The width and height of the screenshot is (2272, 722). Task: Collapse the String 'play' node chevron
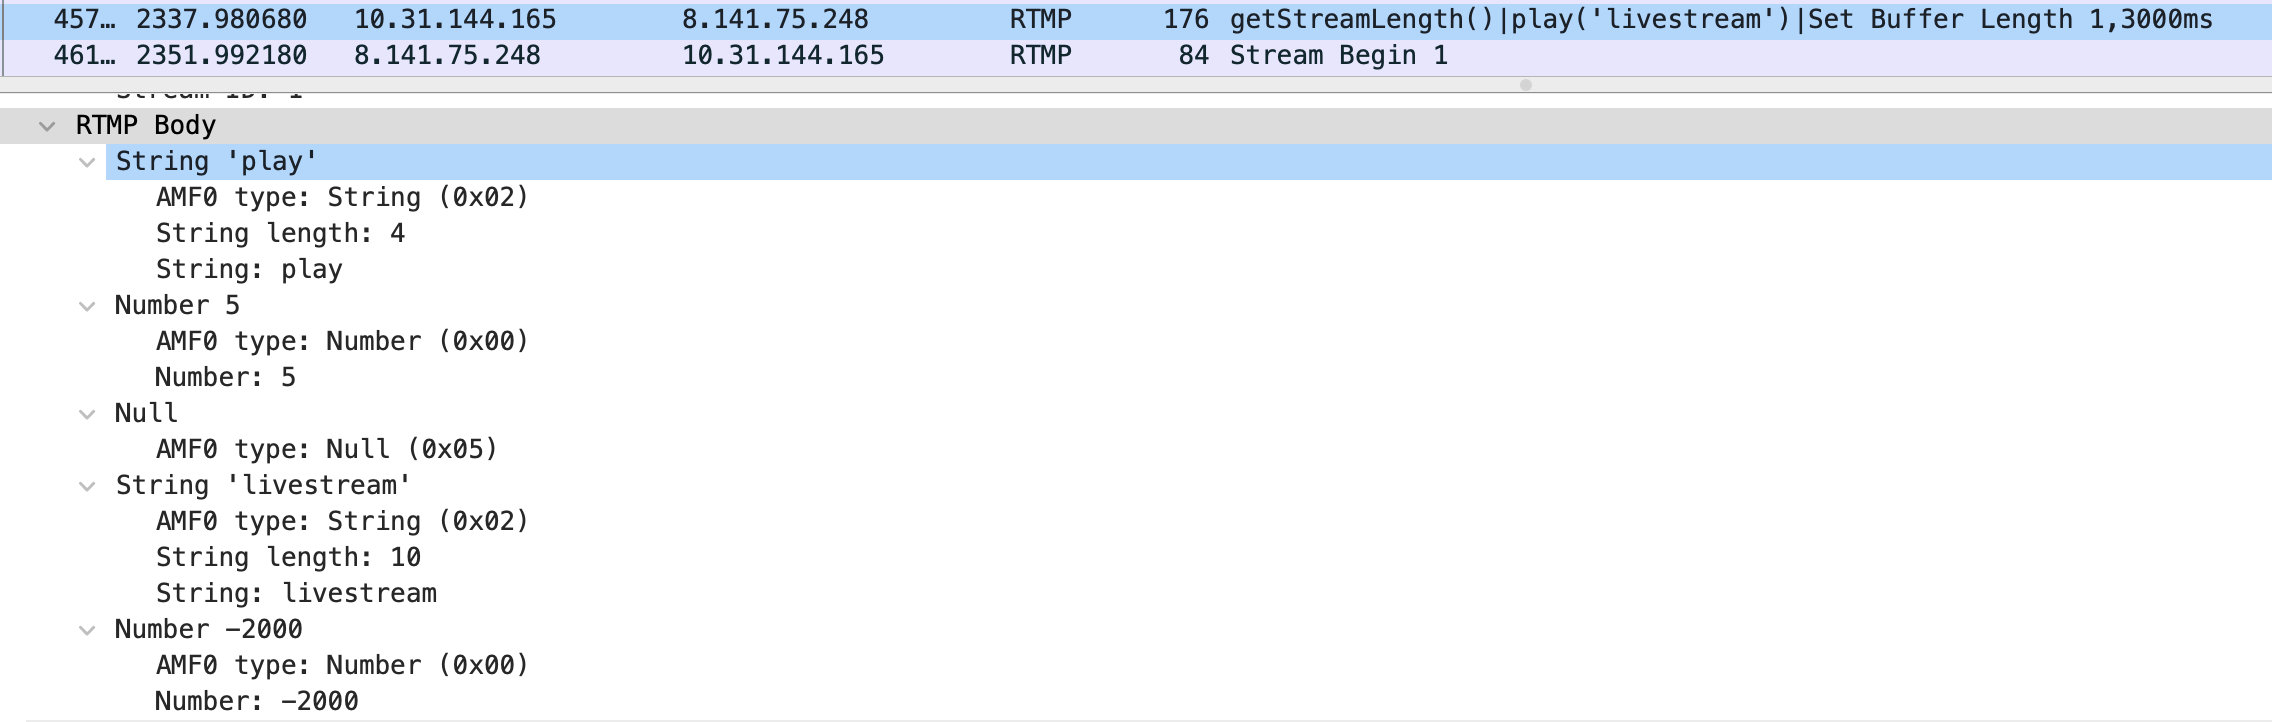[87, 162]
